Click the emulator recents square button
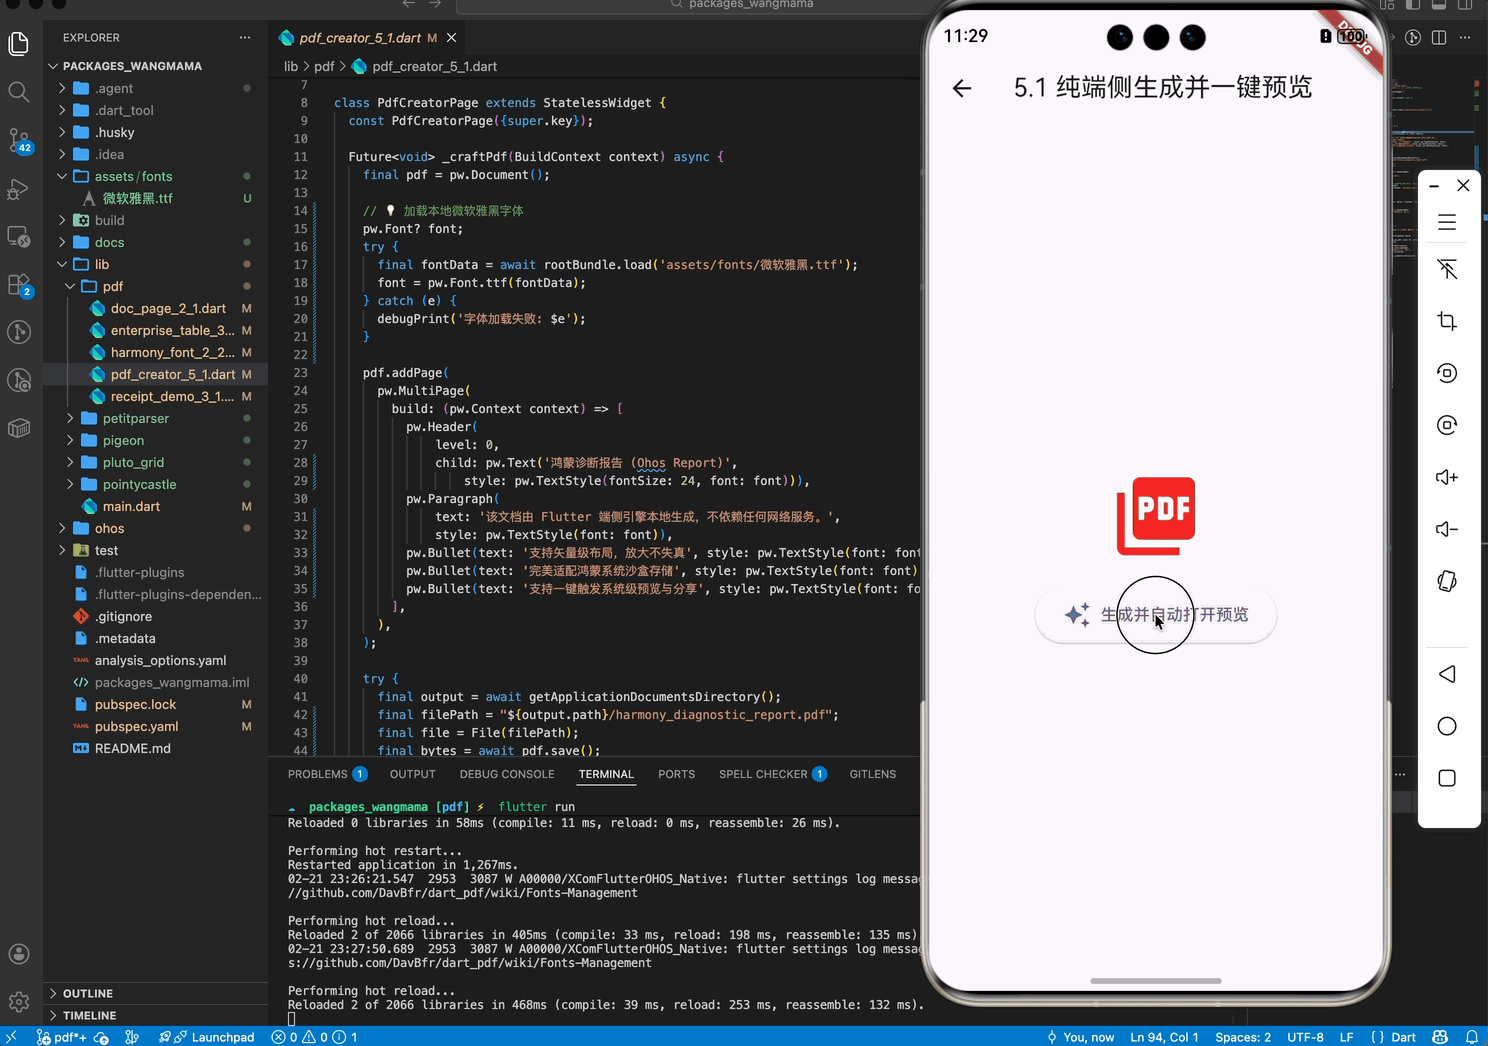The width and height of the screenshot is (1488, 1046). click(1447, 778)
